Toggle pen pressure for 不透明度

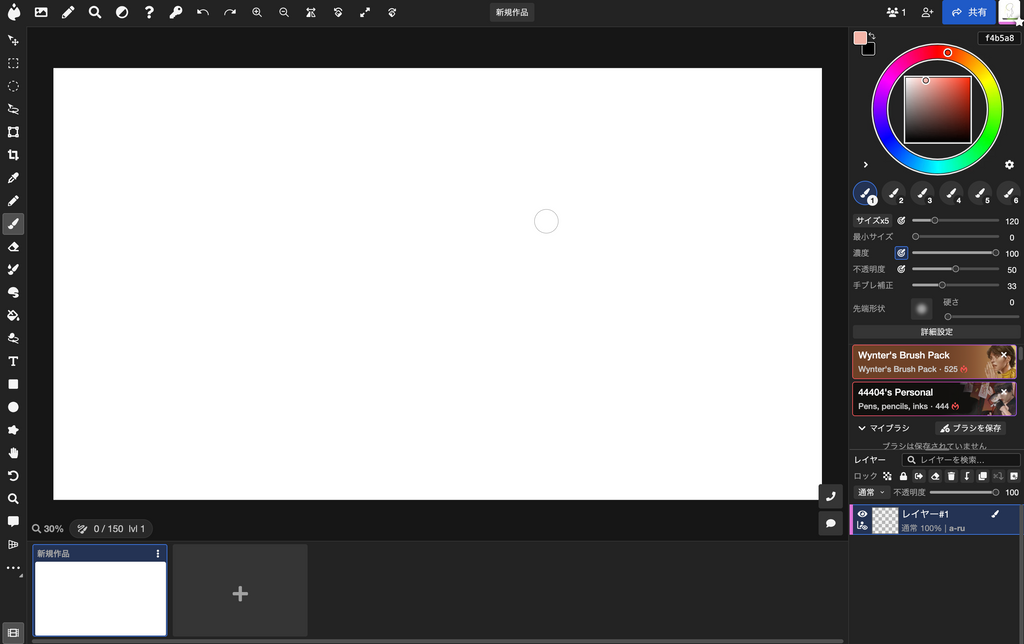901,269
